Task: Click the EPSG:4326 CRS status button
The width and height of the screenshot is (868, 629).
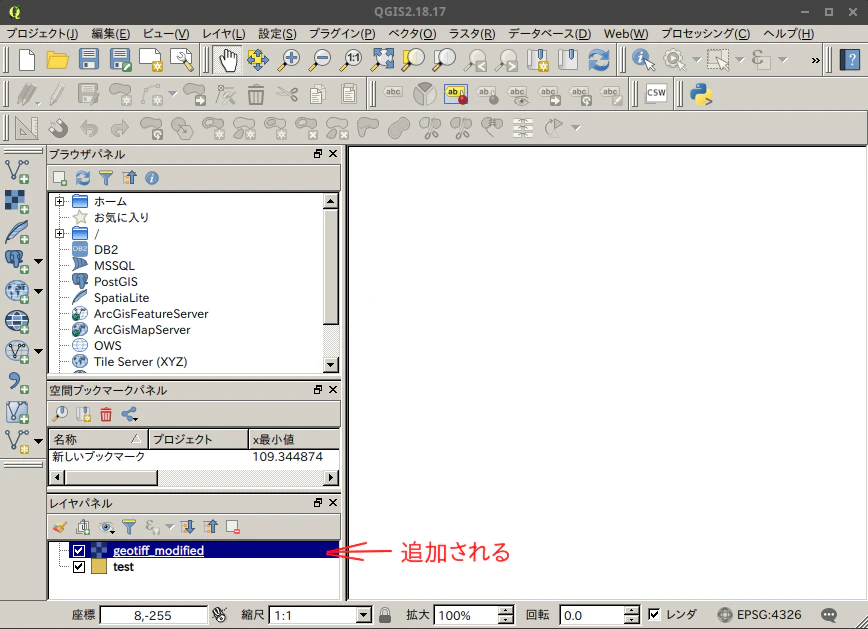Action: pyautogui.click(x=760, y=615)
